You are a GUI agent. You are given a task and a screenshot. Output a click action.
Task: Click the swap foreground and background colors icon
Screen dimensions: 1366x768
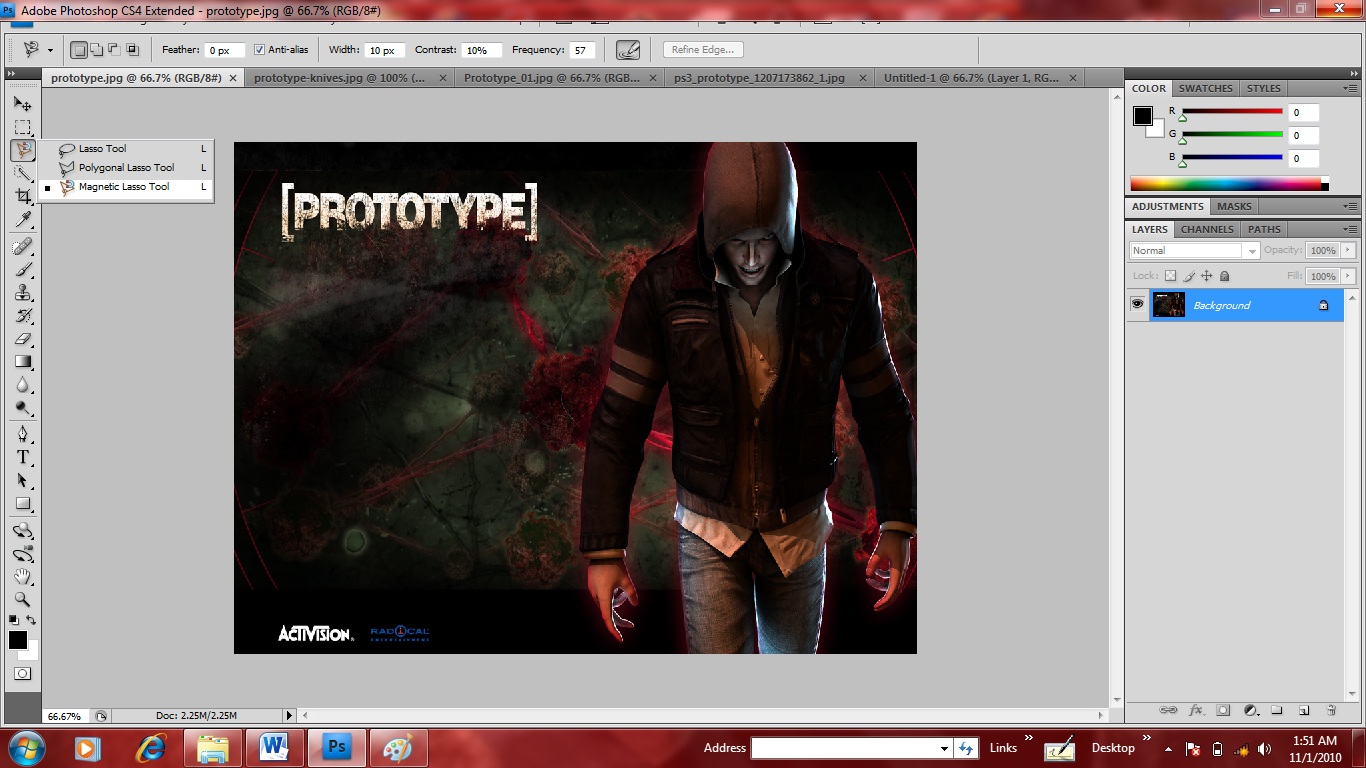[x=31, y=620]
